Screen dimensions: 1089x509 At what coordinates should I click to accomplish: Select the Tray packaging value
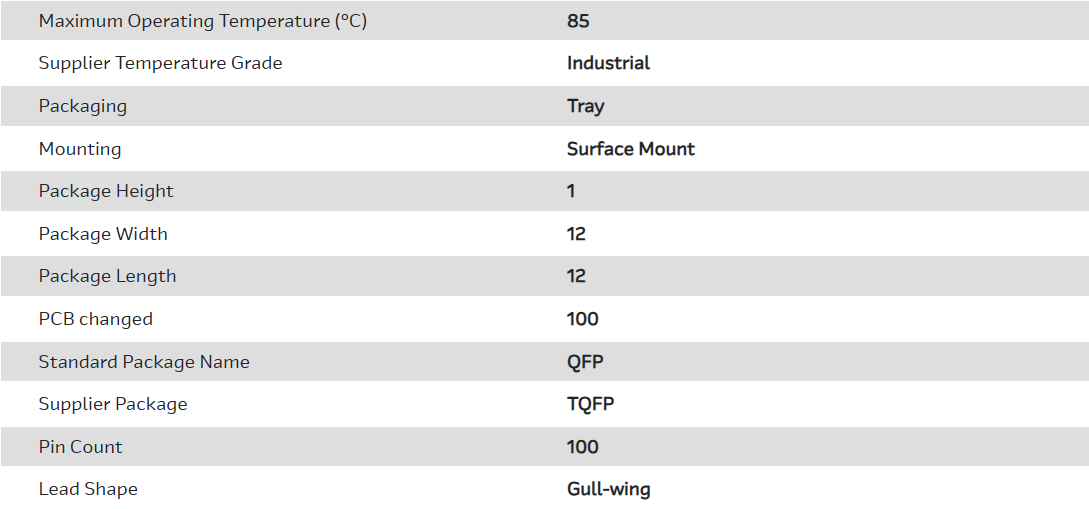[586, 106]
